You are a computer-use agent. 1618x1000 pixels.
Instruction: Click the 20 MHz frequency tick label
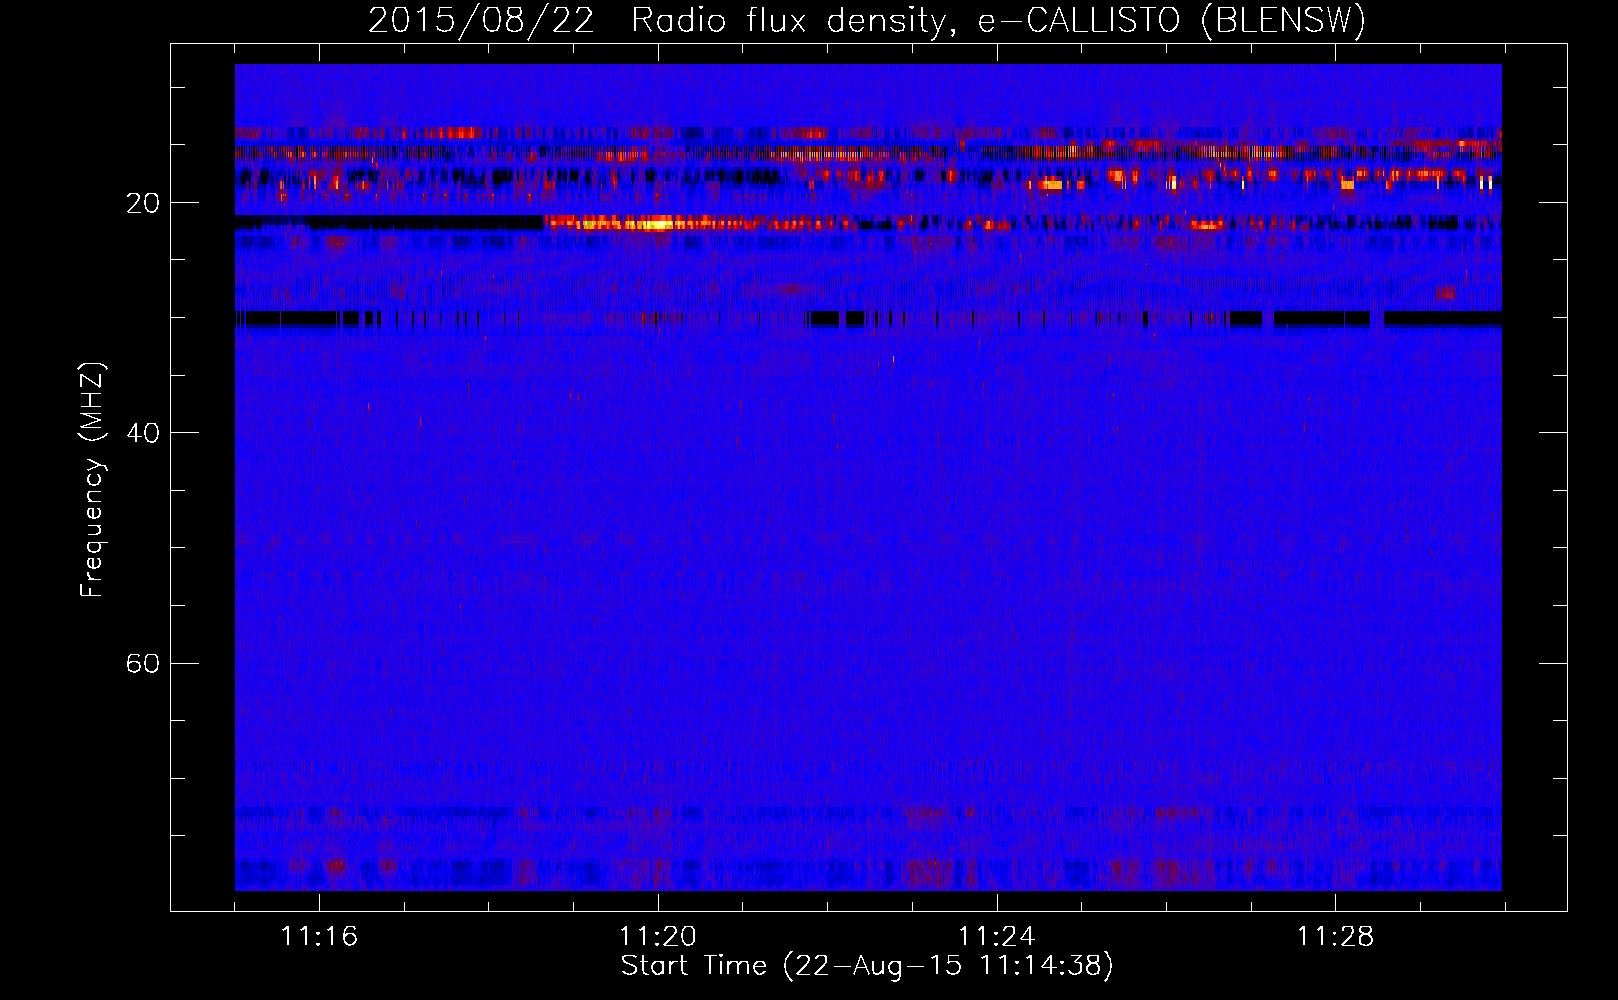[143, 203]
